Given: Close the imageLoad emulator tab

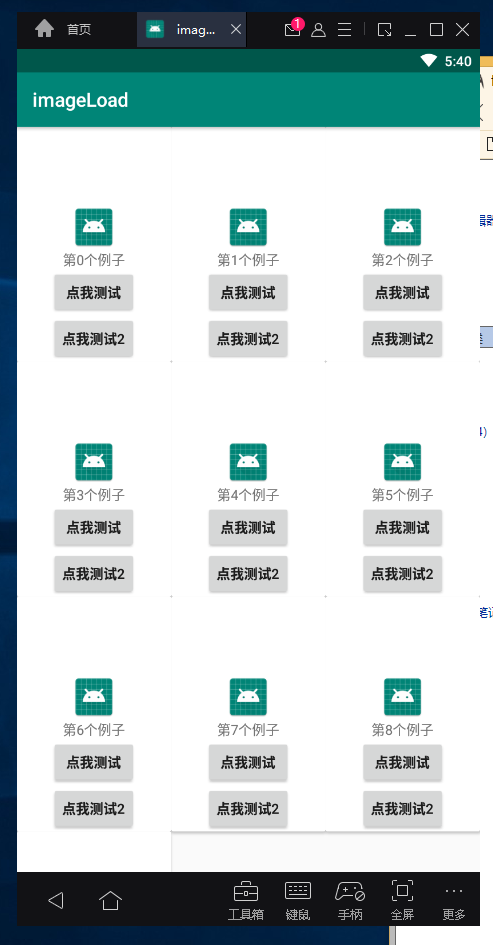Looking at the screenshot, I should point(236,30).
